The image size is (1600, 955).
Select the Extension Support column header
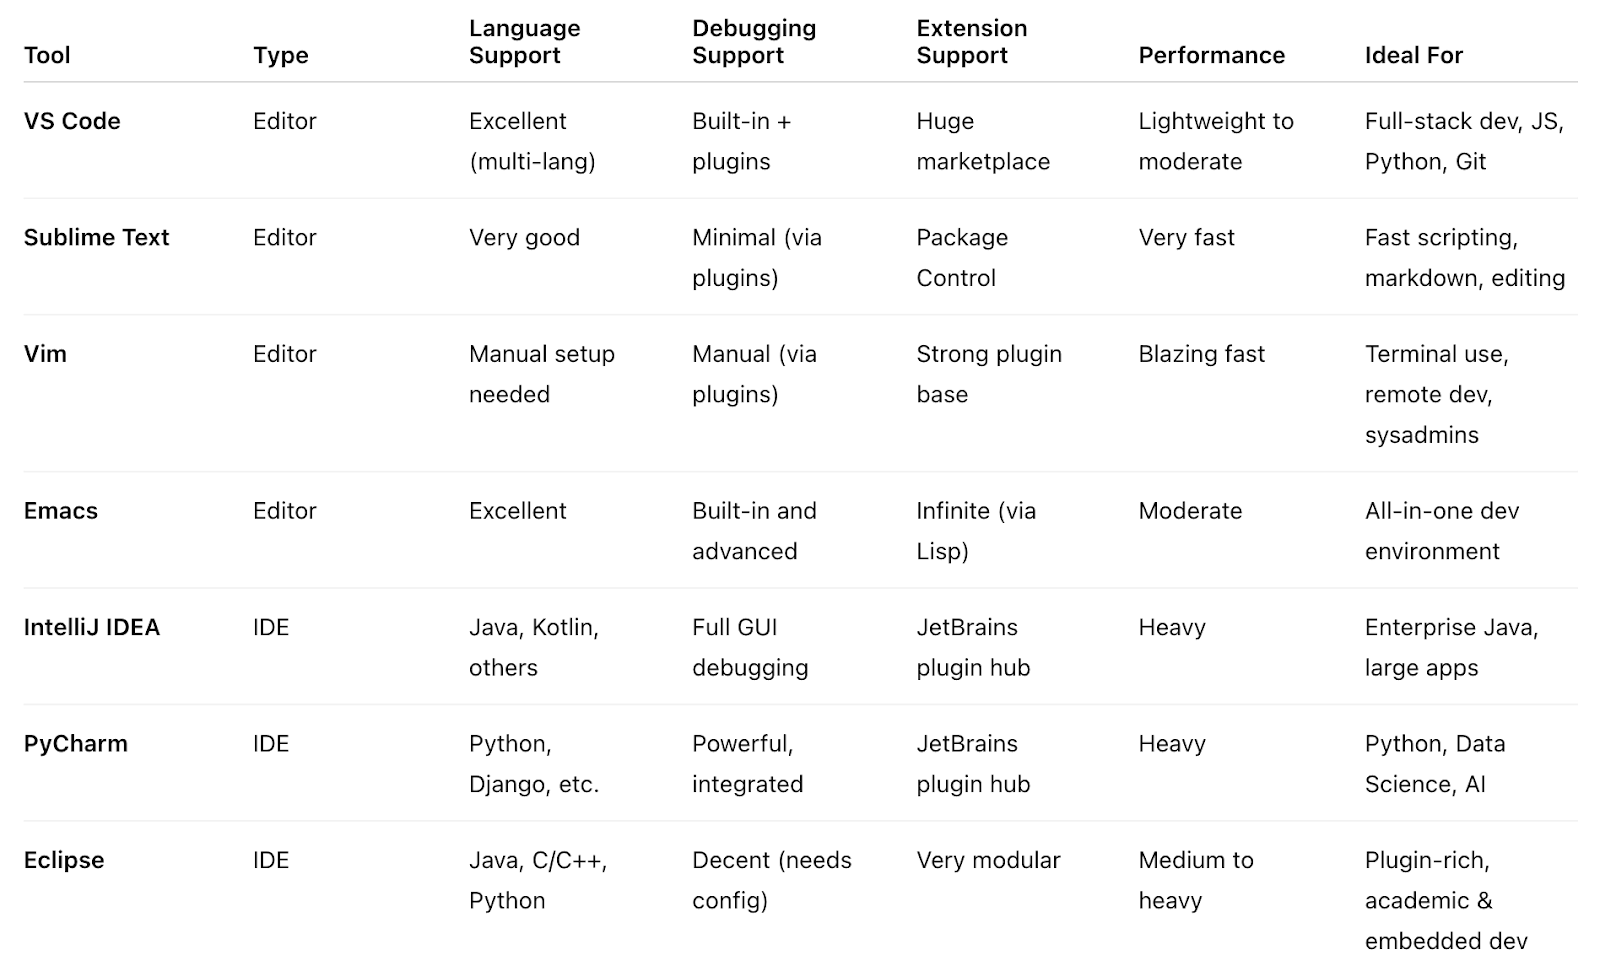pyautogui.click(x=971, y=42)
